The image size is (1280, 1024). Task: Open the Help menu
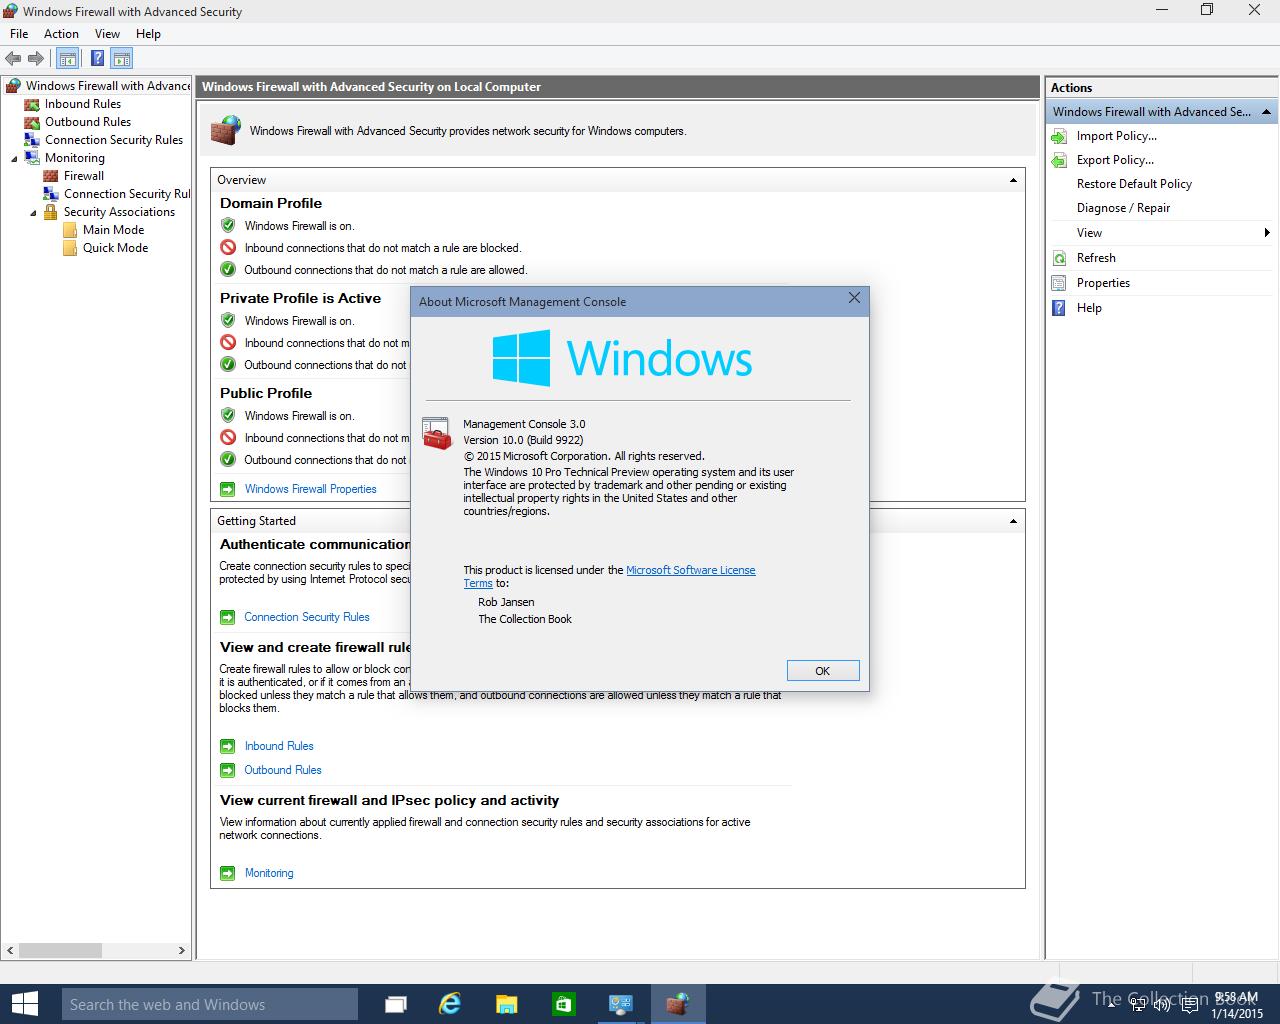(x=148, y=34)
